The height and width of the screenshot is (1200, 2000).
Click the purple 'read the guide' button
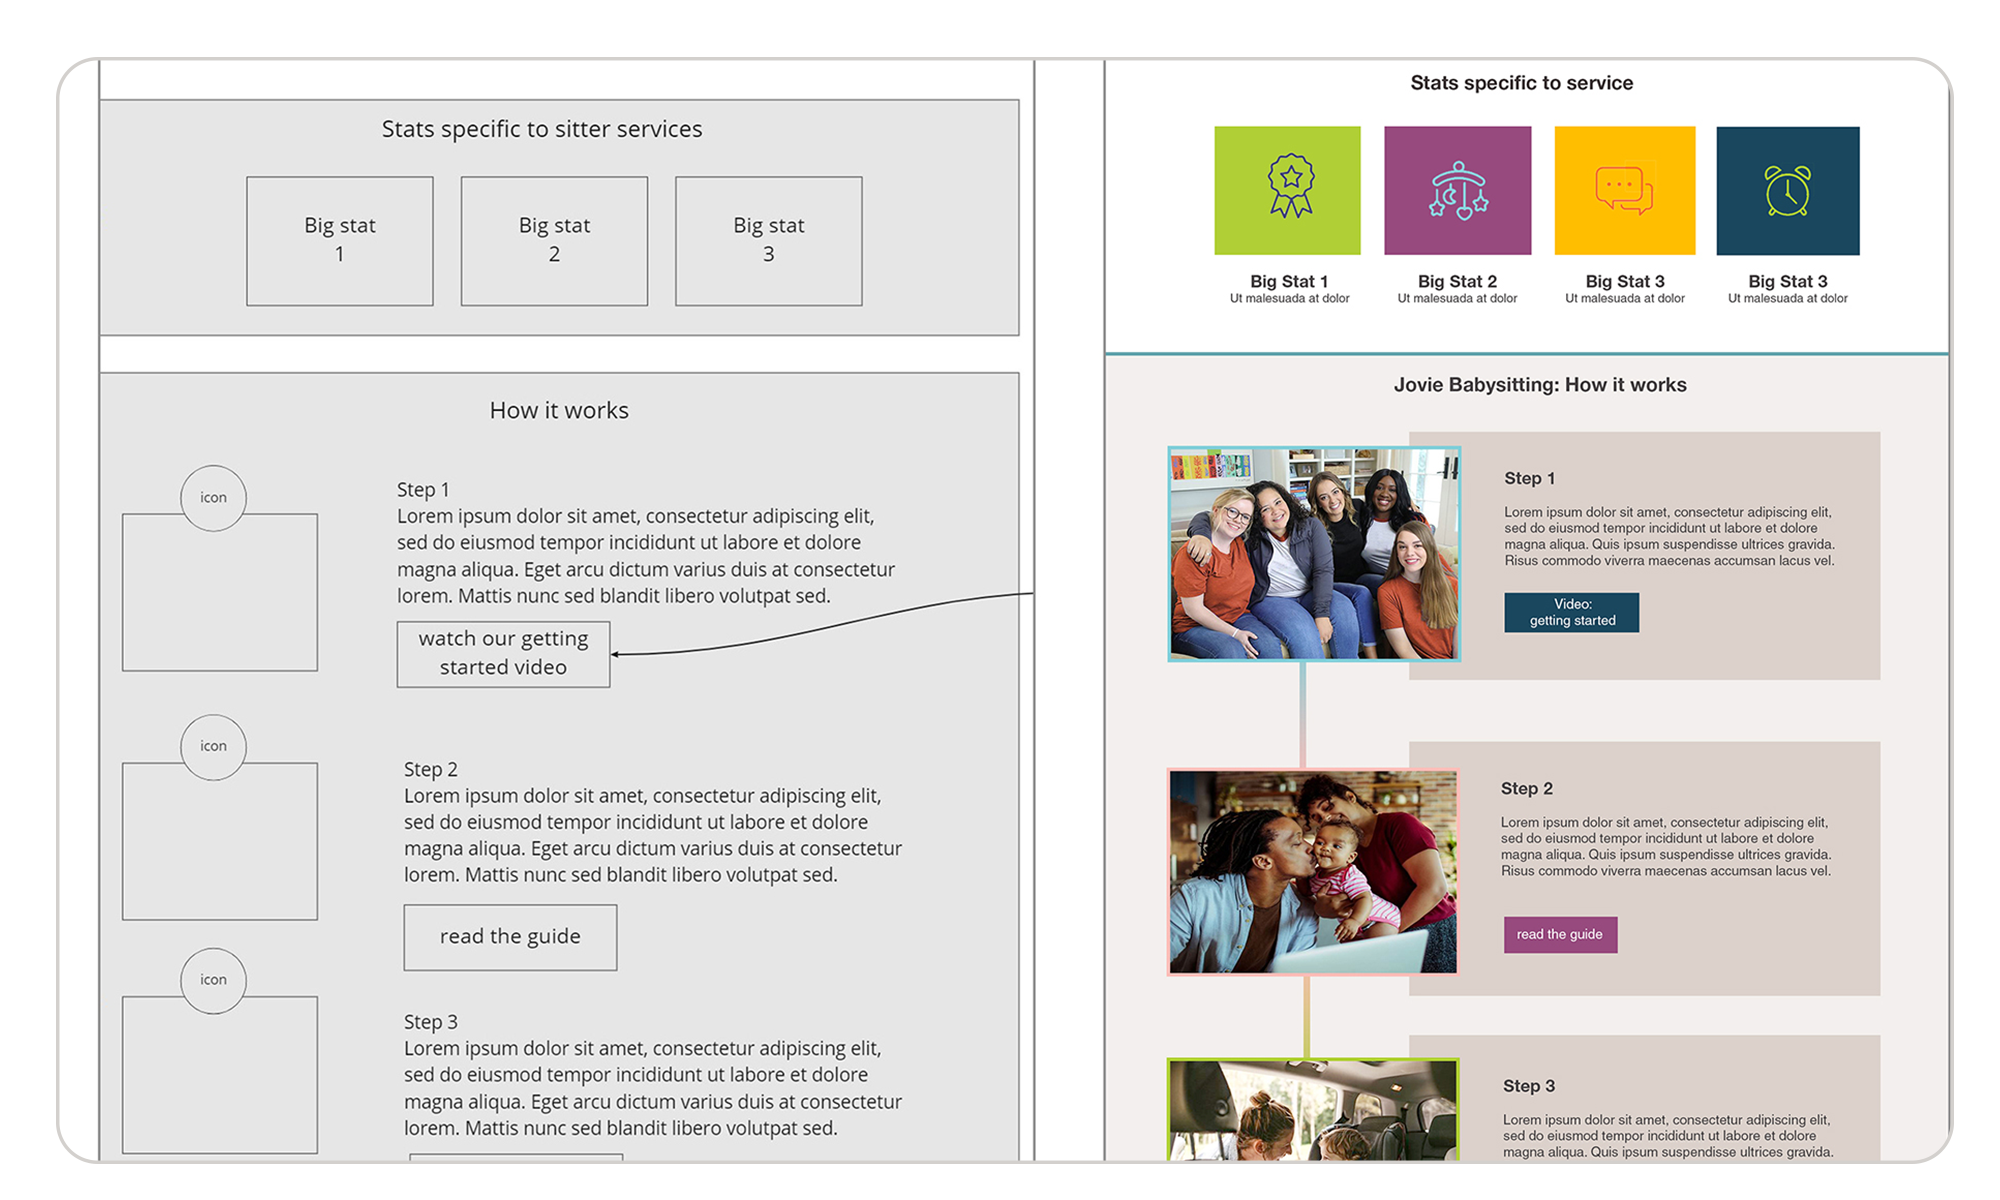(1560, 934)
